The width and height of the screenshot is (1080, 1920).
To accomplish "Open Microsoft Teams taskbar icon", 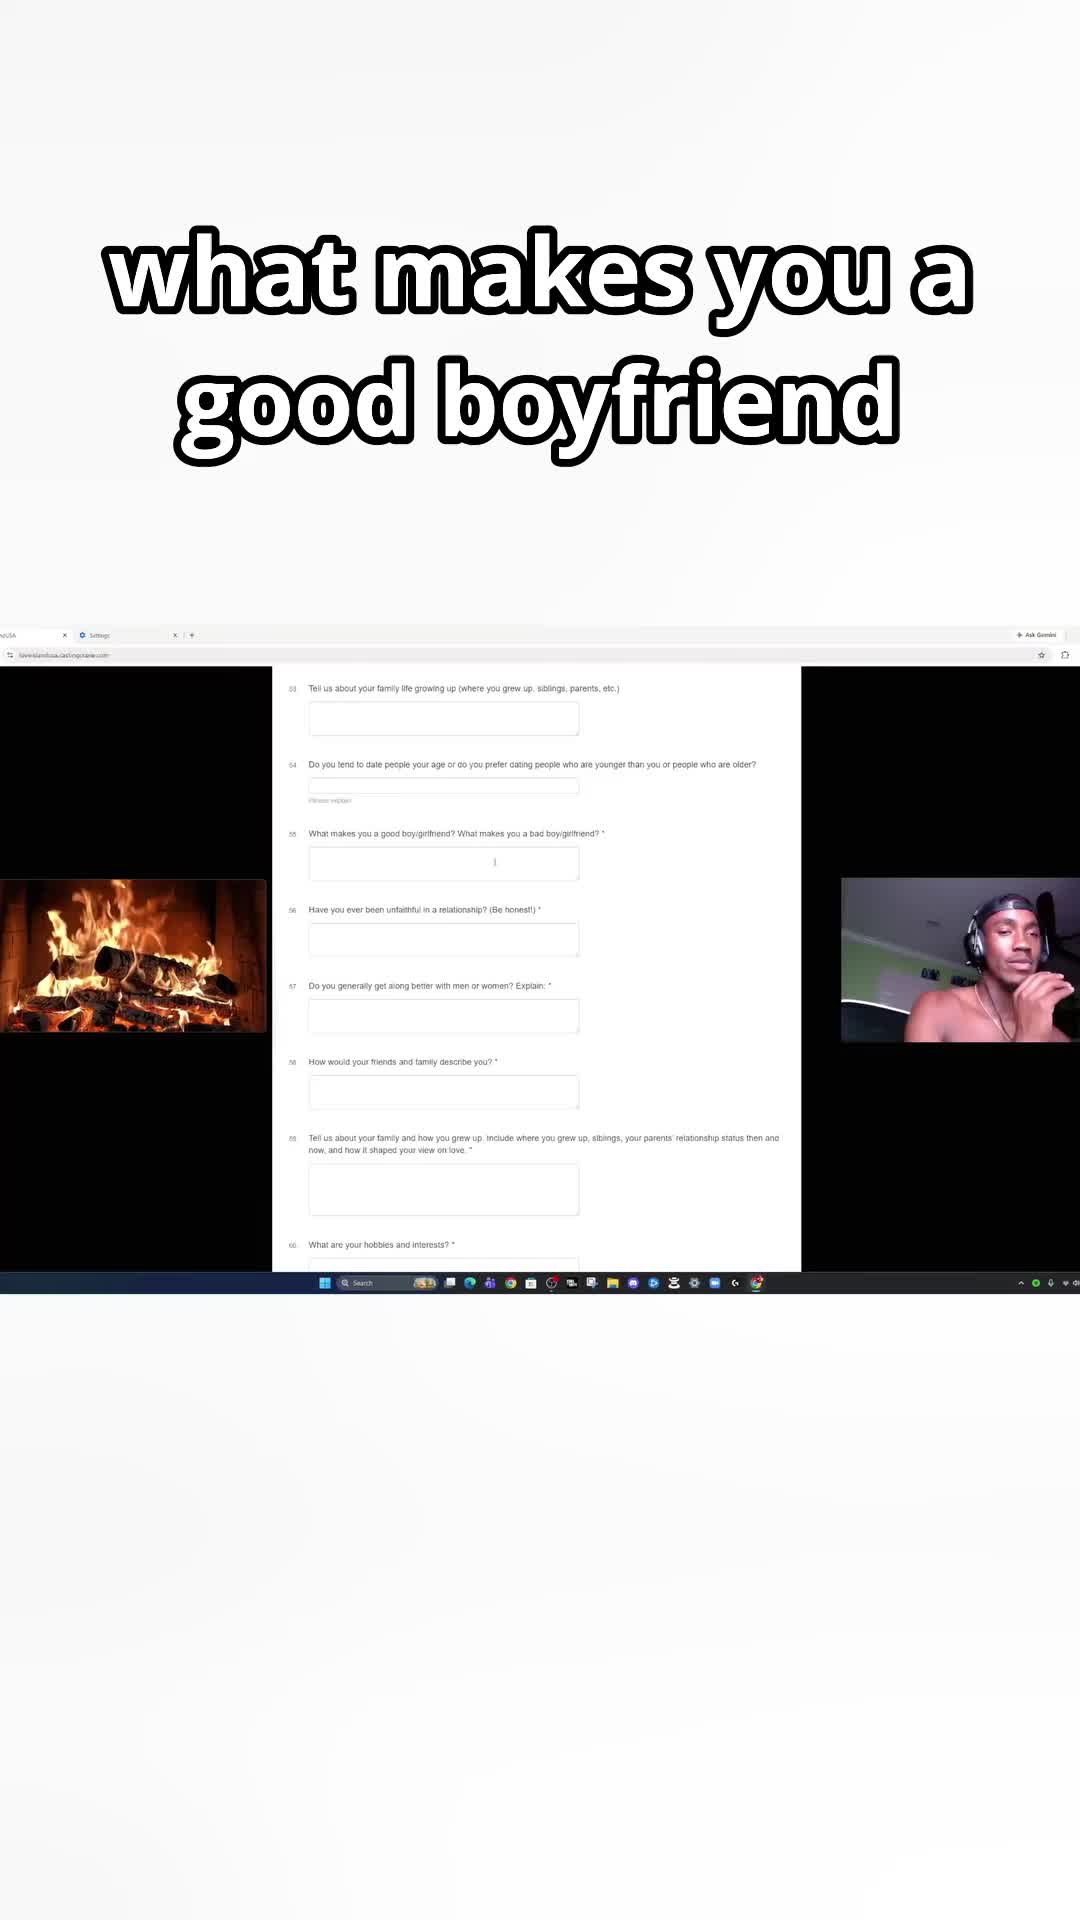I will coord(490,1283).
